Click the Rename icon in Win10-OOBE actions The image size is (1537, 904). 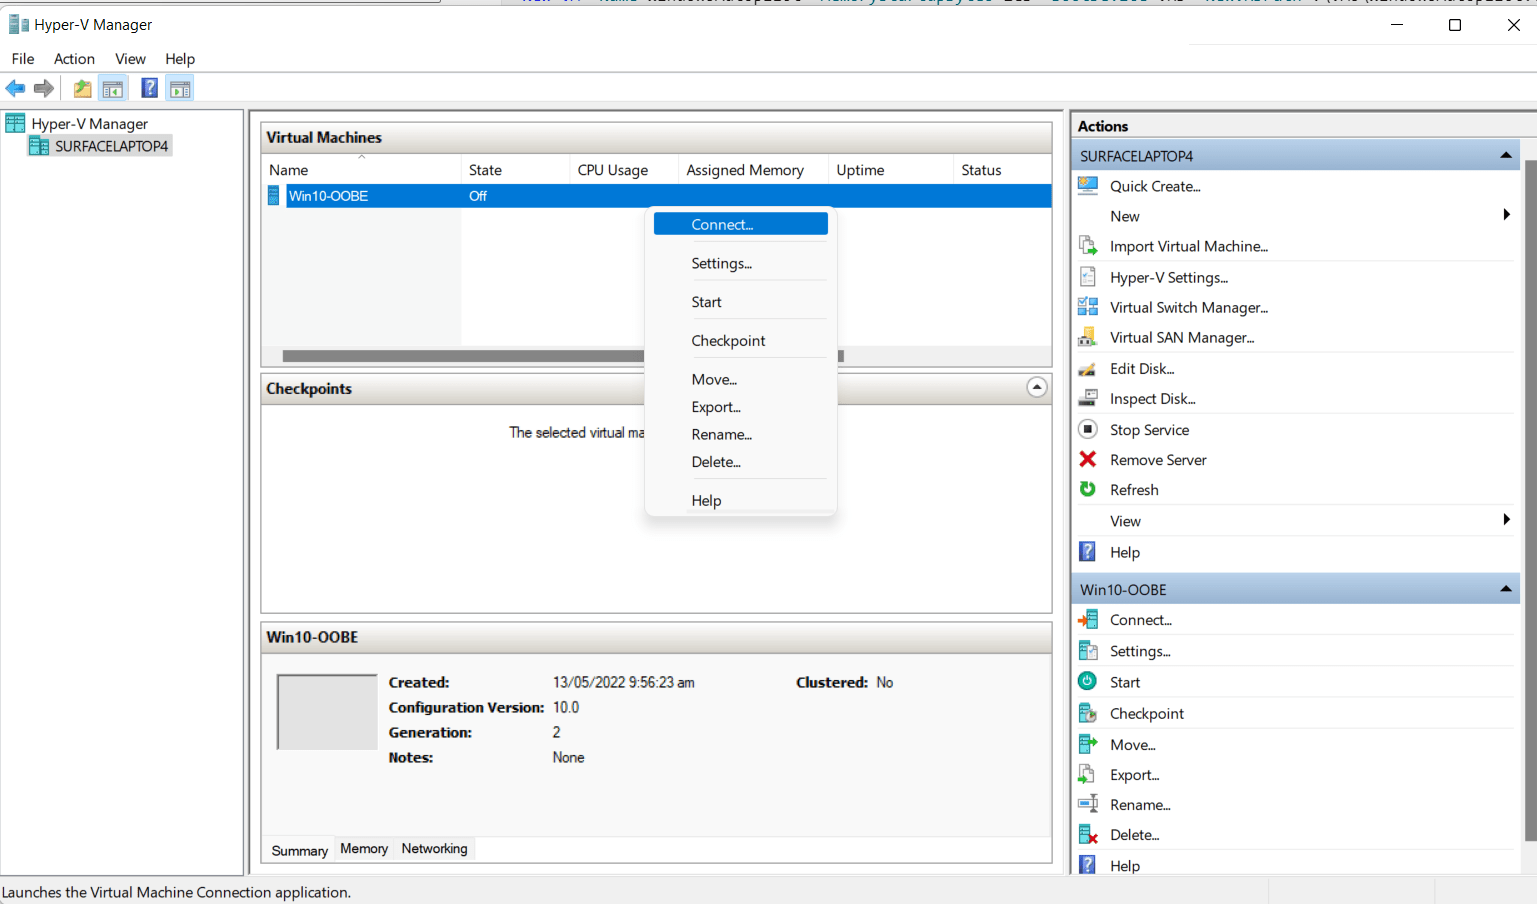click(x=1088, y=804)
